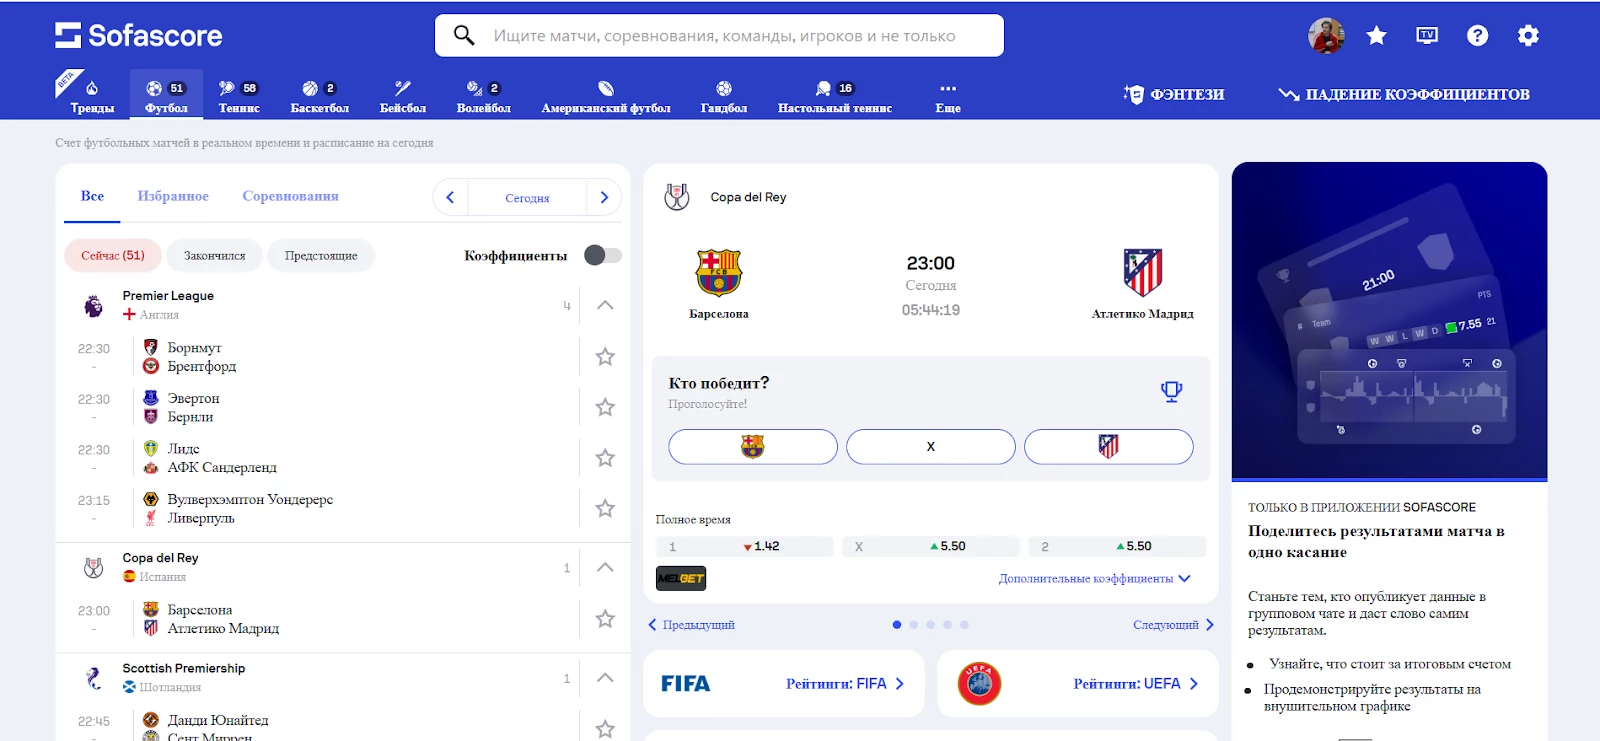Screen dimensions: 1600x741
Task: Open ПАДЕНИЕ КОЭФФИЦИЕНТОВ link
Action: [1404, 95]
